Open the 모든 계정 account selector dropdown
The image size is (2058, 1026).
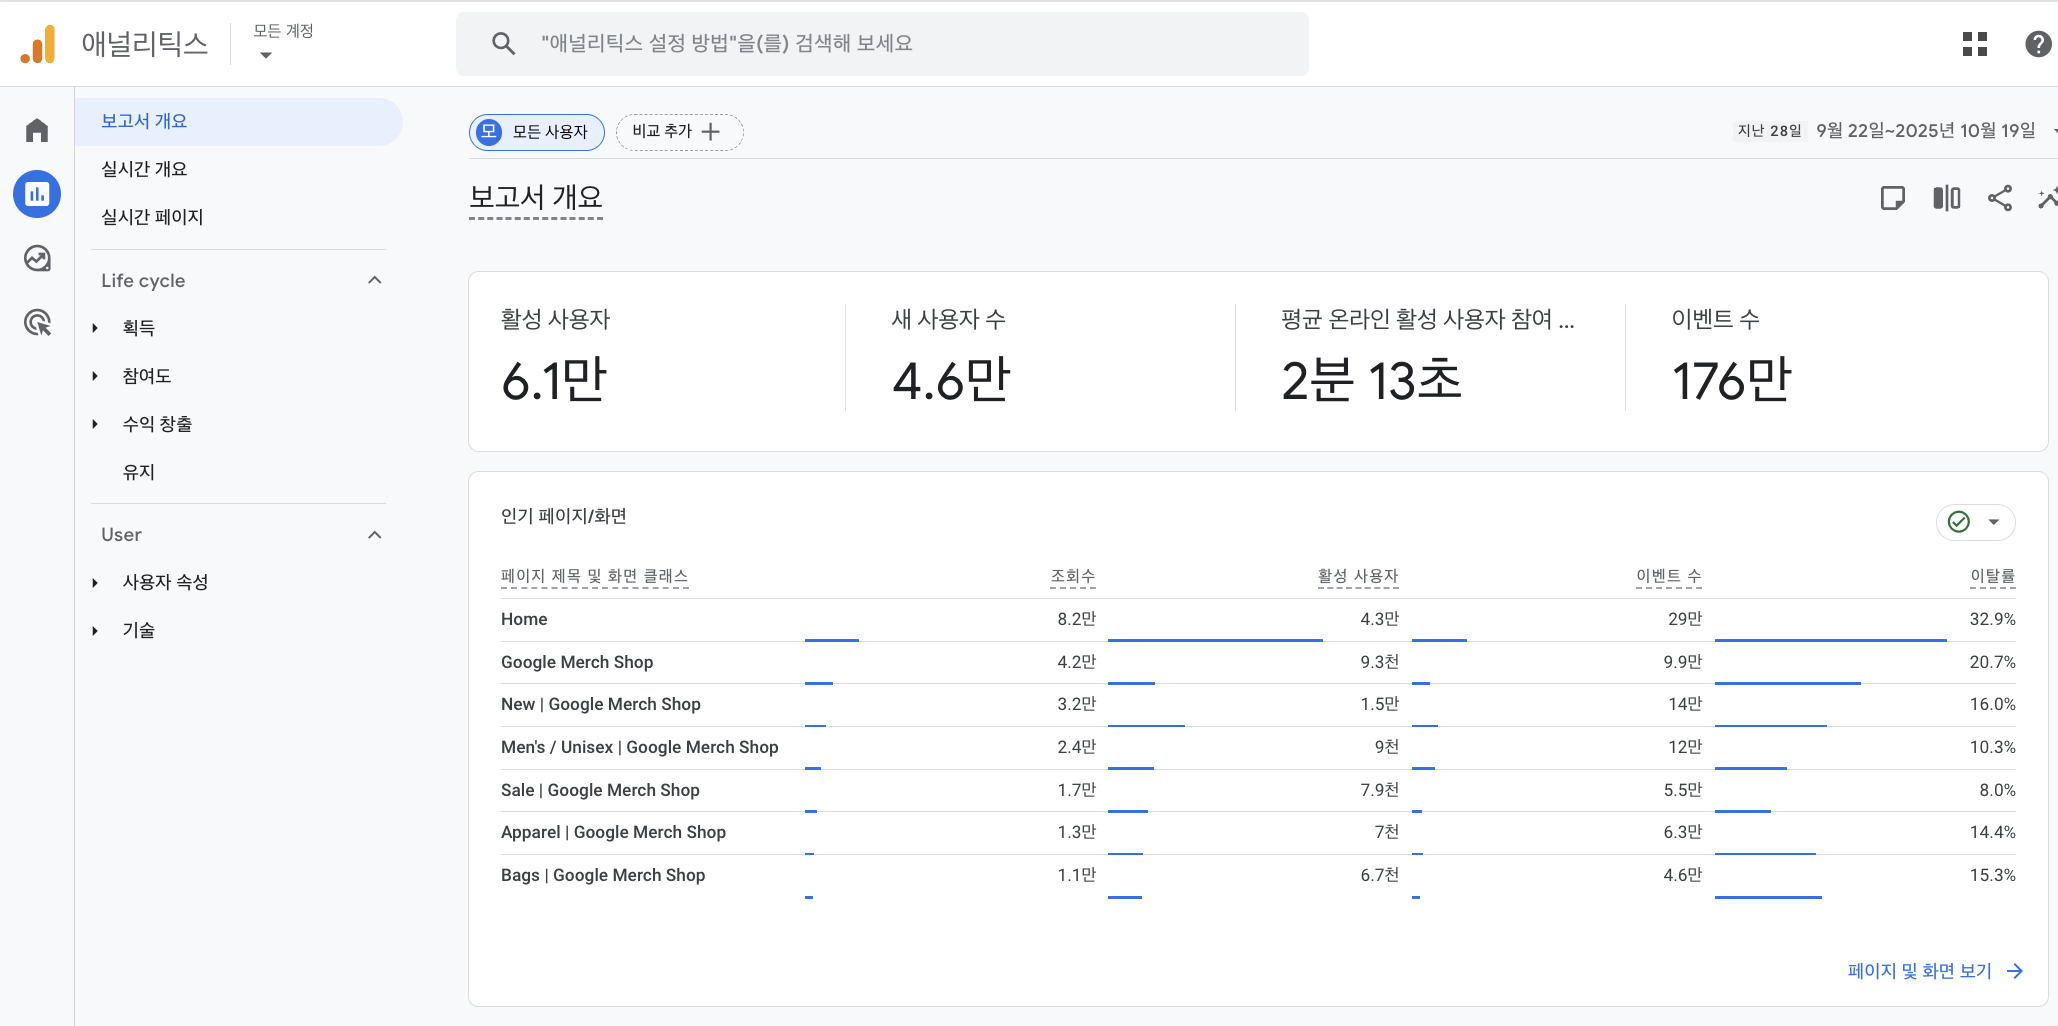click(283, 43)
